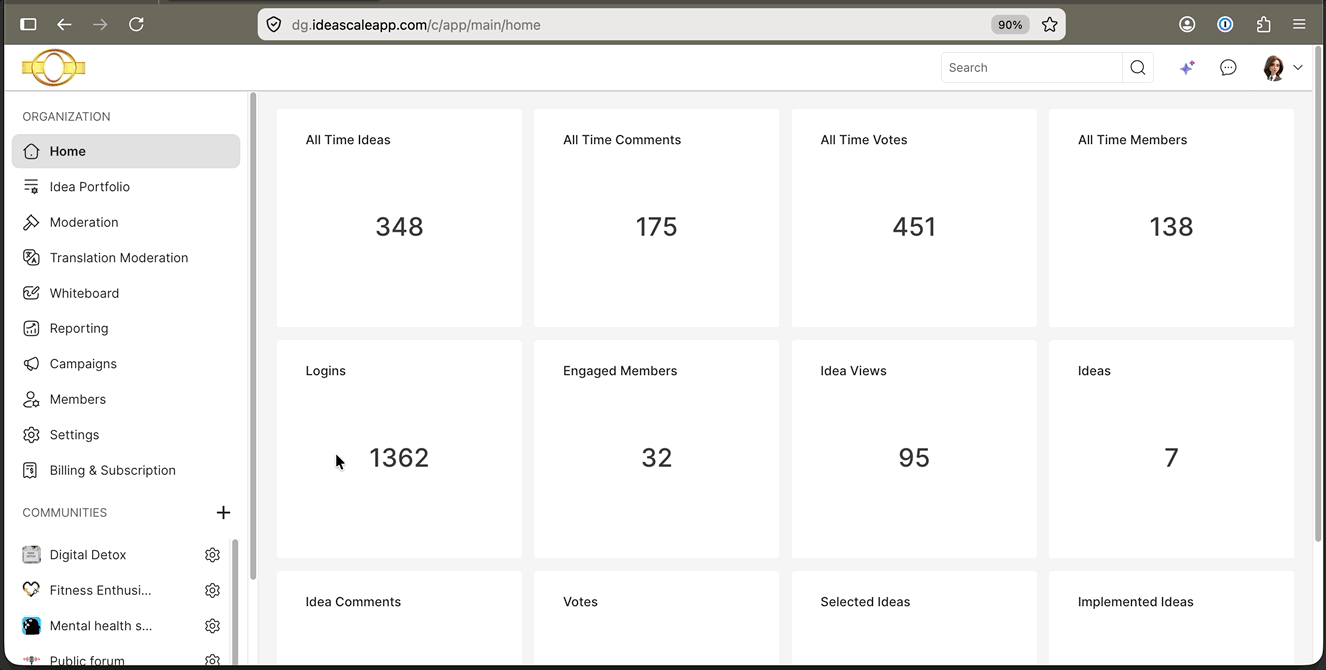Image resolution: width=1326 pixels, height=670 pixels.
Task: Expand the user profile dropdown arrow
Action: click(1298, 68)
